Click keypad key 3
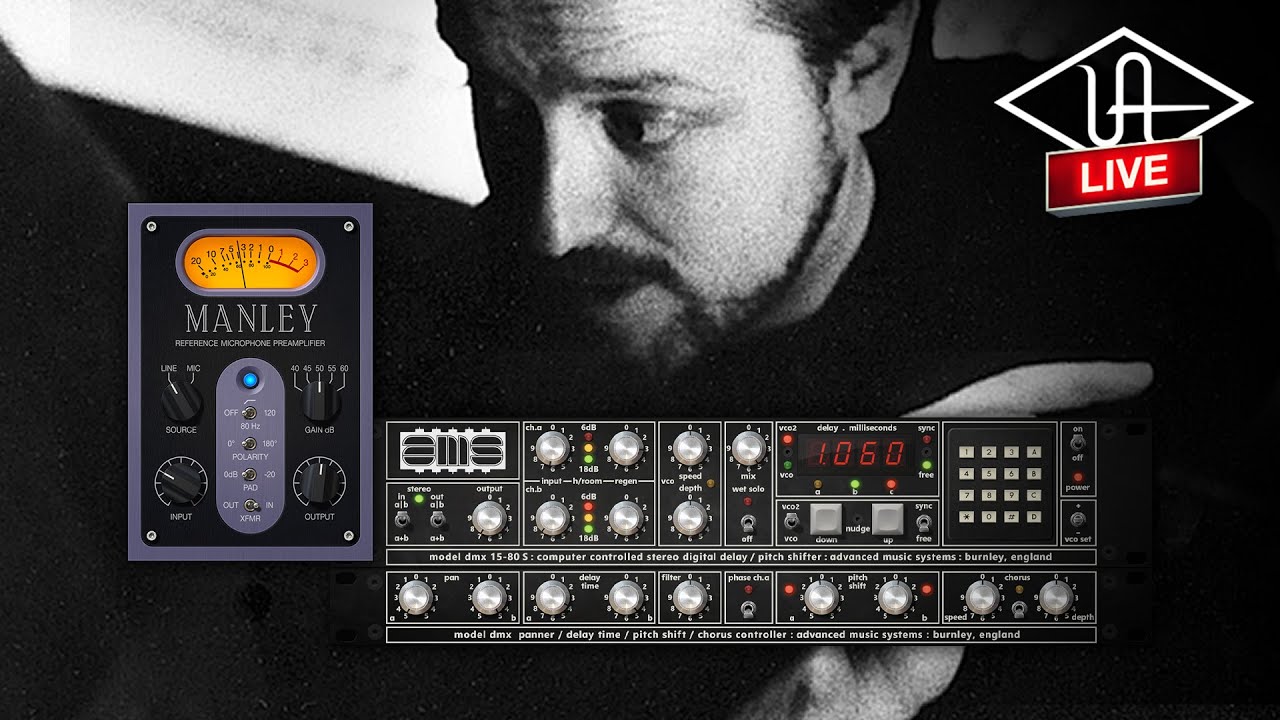1280x720 pixels. (x=1012, y=452)
